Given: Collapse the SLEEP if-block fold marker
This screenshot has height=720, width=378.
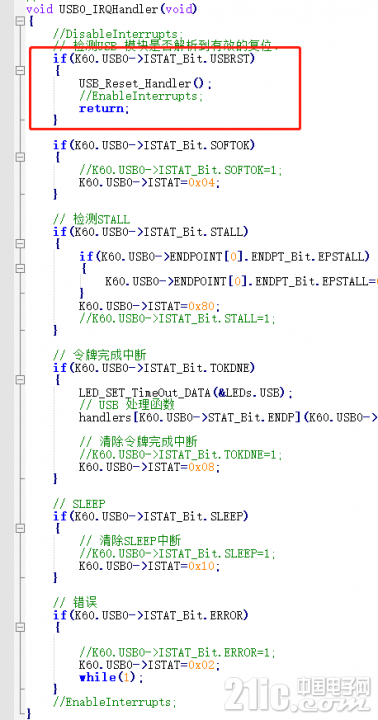Looking at the screenshot, I should (19, 528).
